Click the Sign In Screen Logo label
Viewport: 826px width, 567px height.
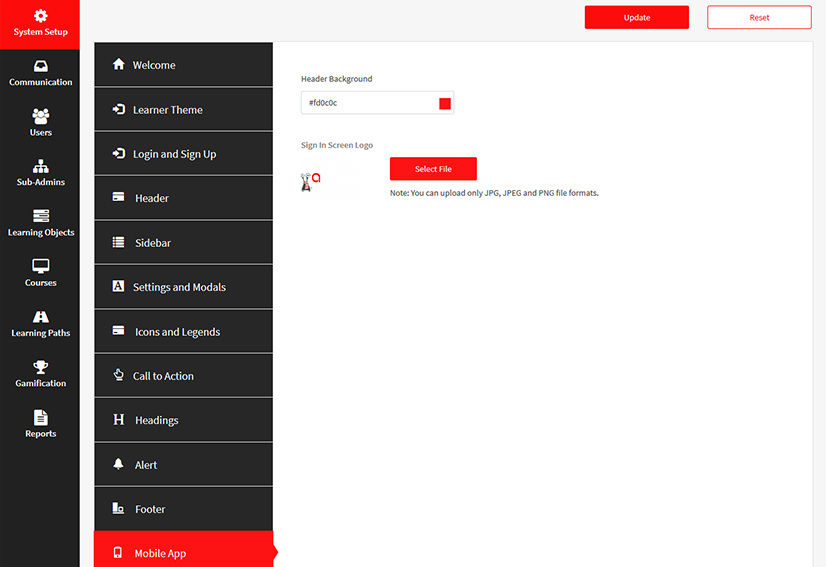click(x=337, y=145)
